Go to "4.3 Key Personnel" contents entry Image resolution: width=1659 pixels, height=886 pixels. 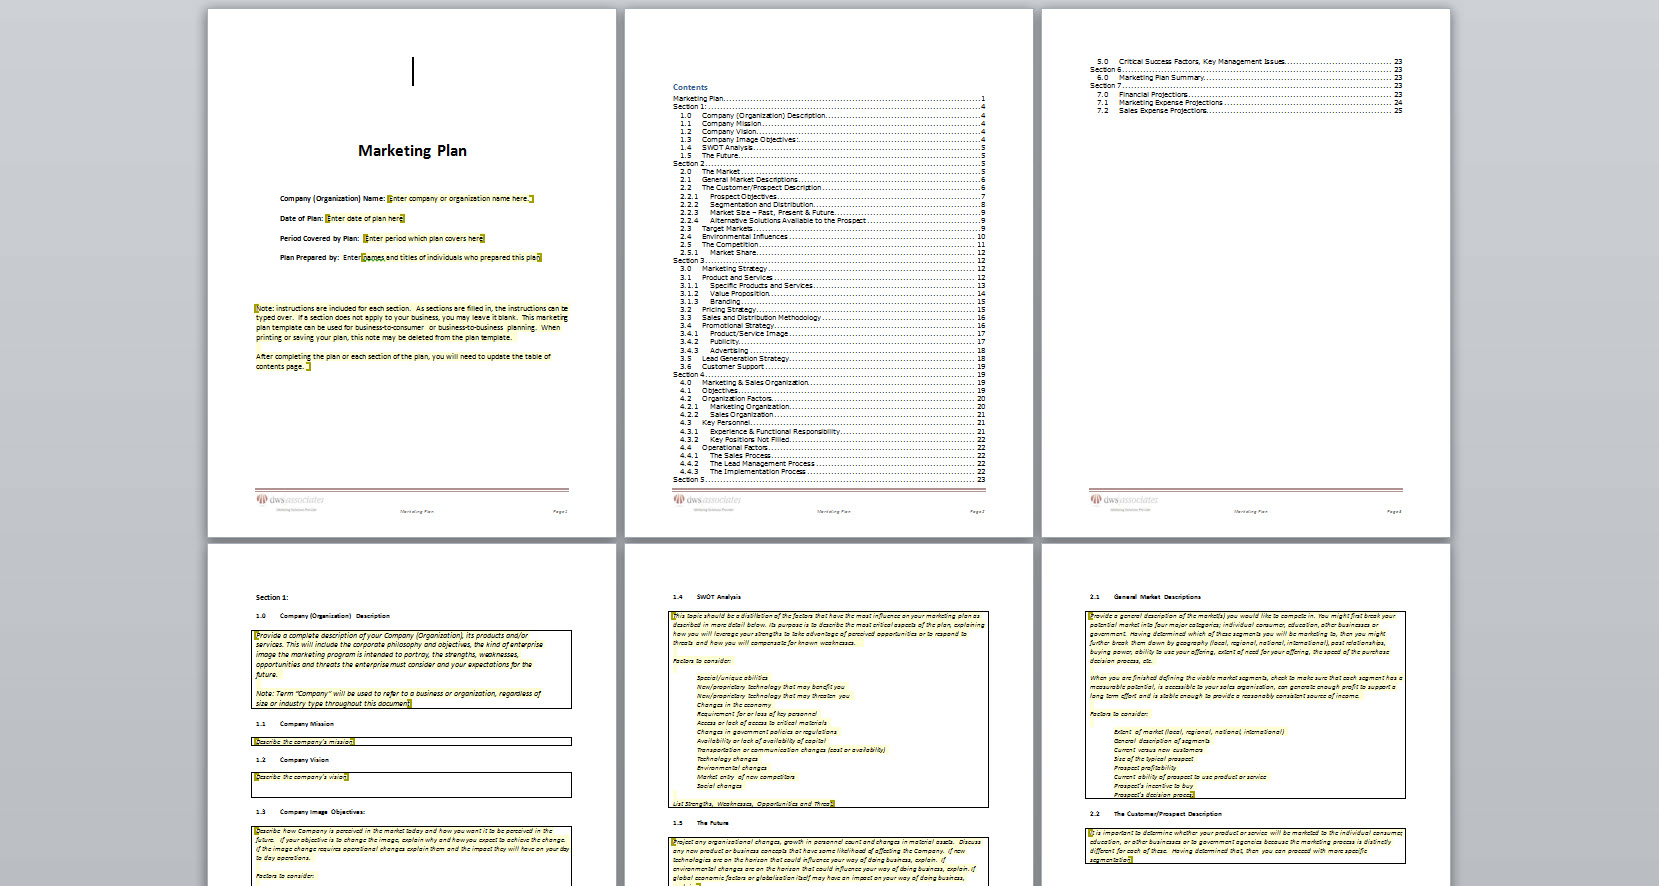pos(832,423)
